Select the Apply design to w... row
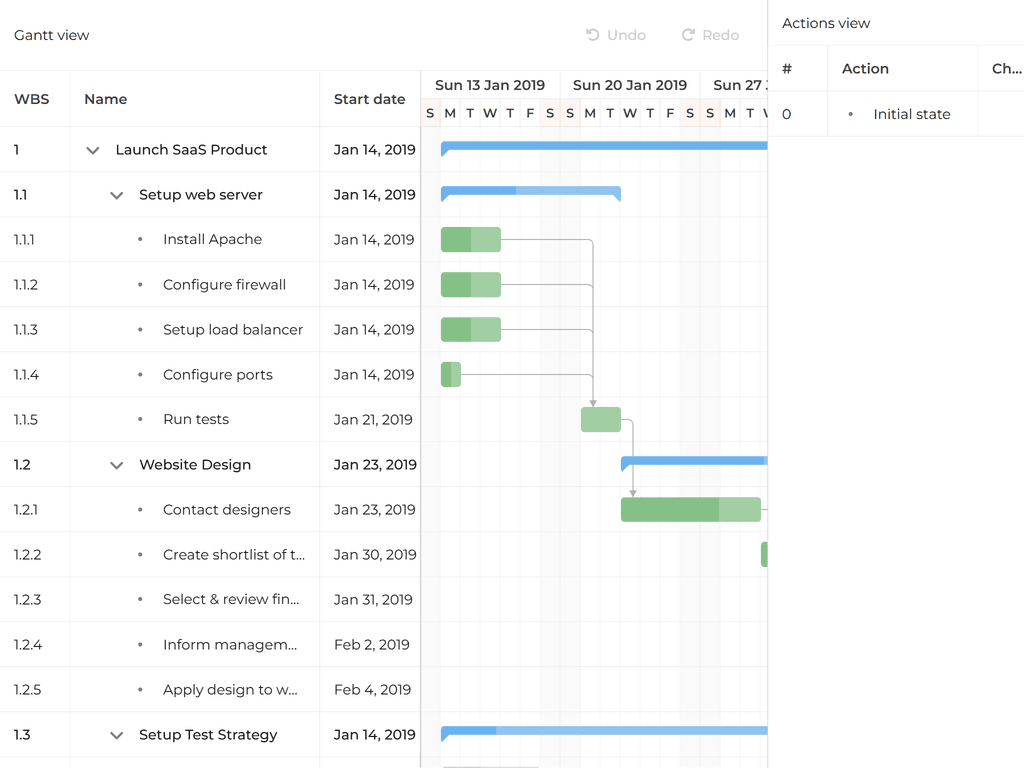 pyautogui.click(x=230, y=690)
